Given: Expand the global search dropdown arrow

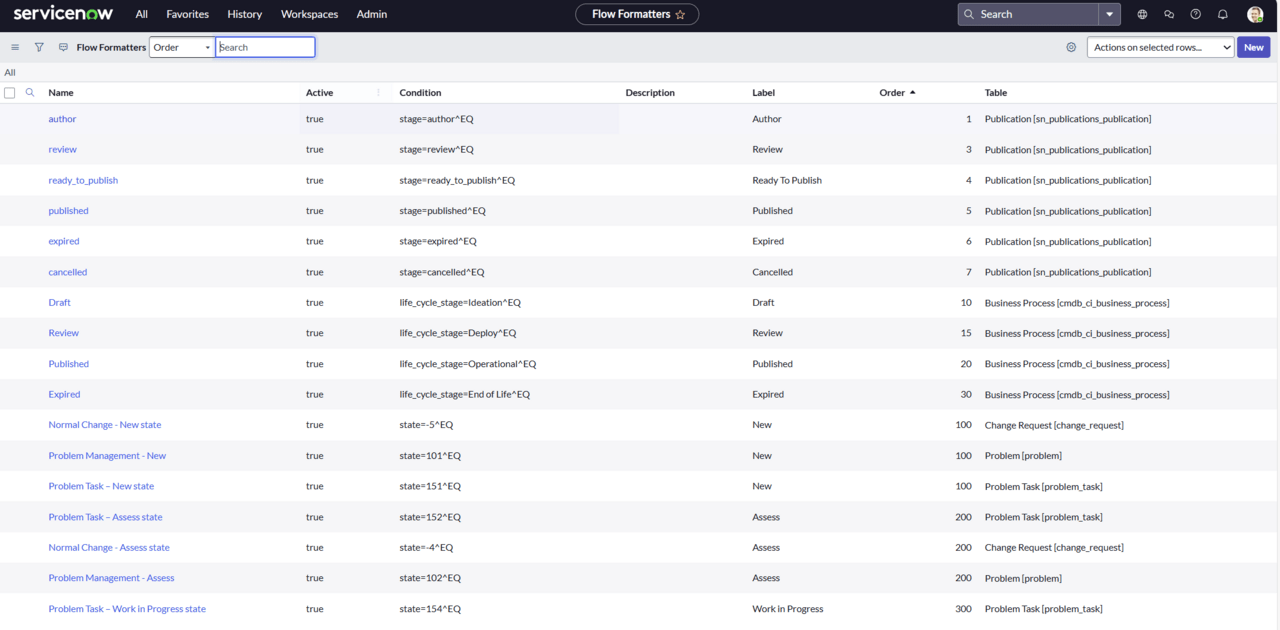Looking at the screenshot, I should point(1109,15).
